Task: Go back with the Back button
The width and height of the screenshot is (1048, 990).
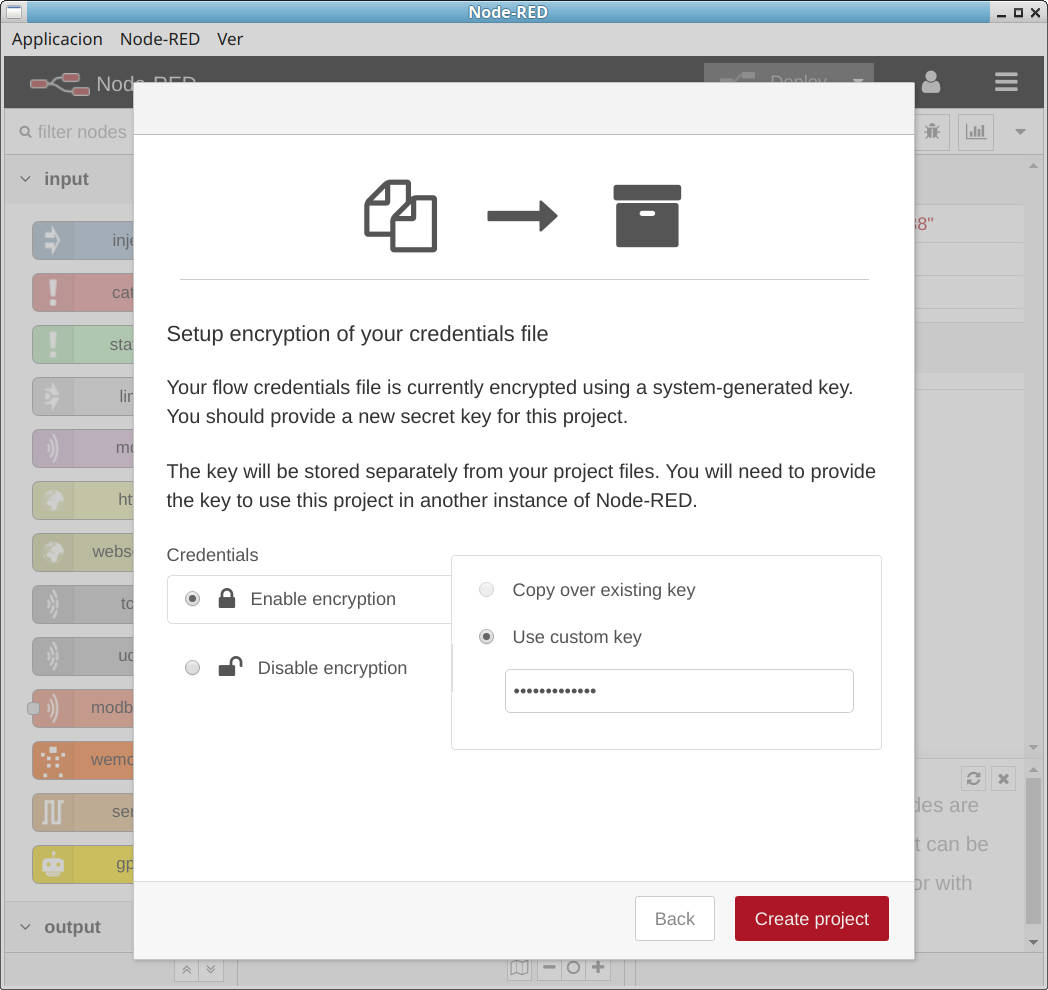Action: pos(674,919)
